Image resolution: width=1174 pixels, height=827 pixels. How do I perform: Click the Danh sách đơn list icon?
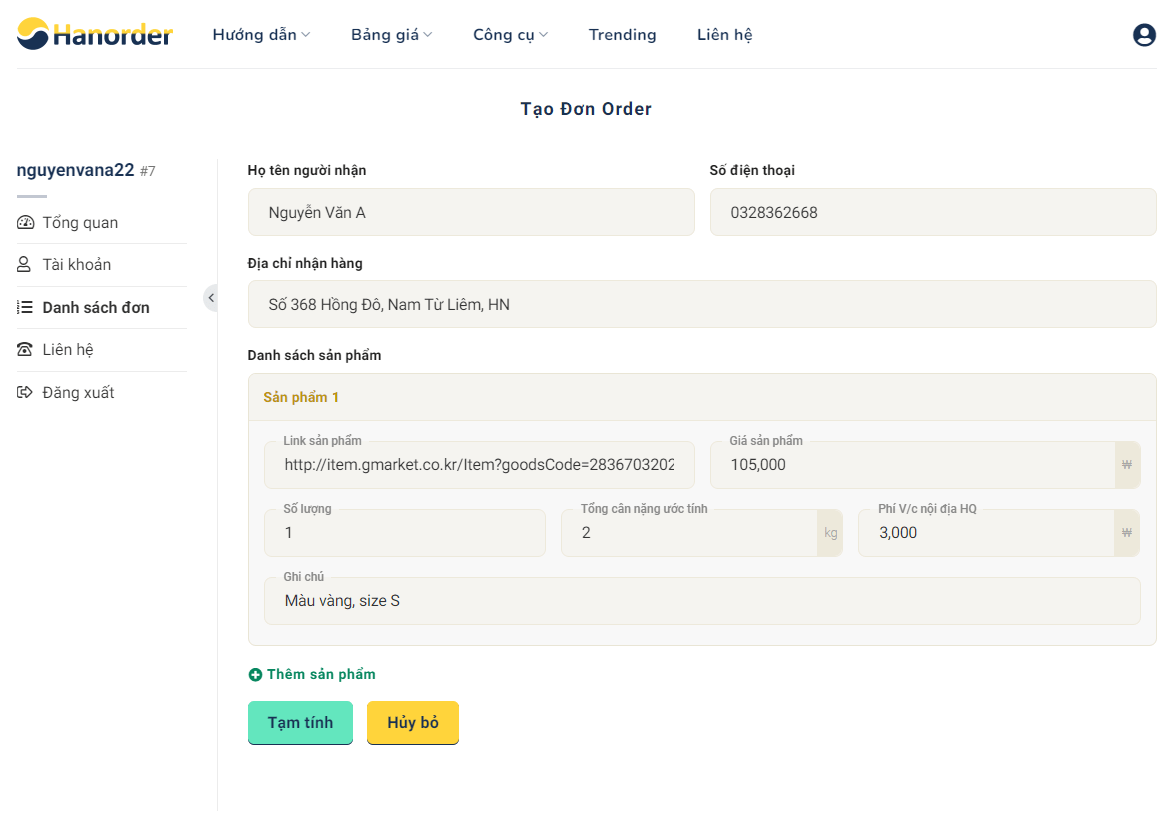click(x=24, y=307)
